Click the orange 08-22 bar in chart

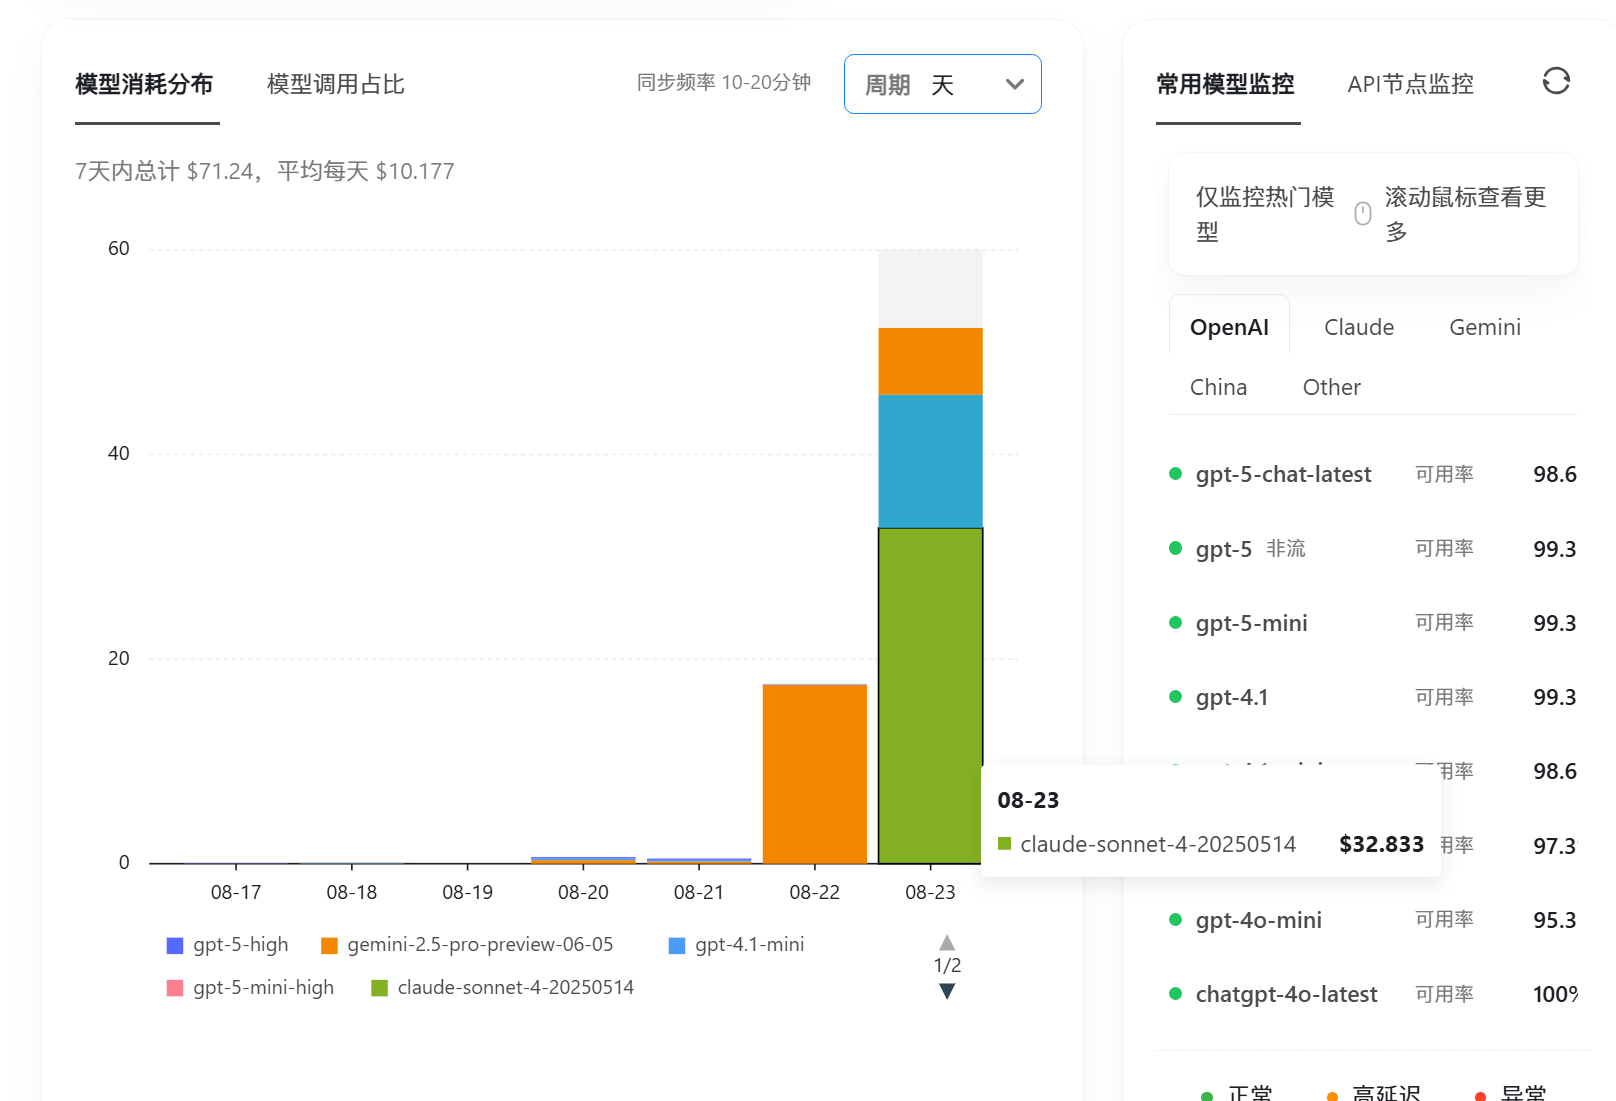click(x=814, y=773)
